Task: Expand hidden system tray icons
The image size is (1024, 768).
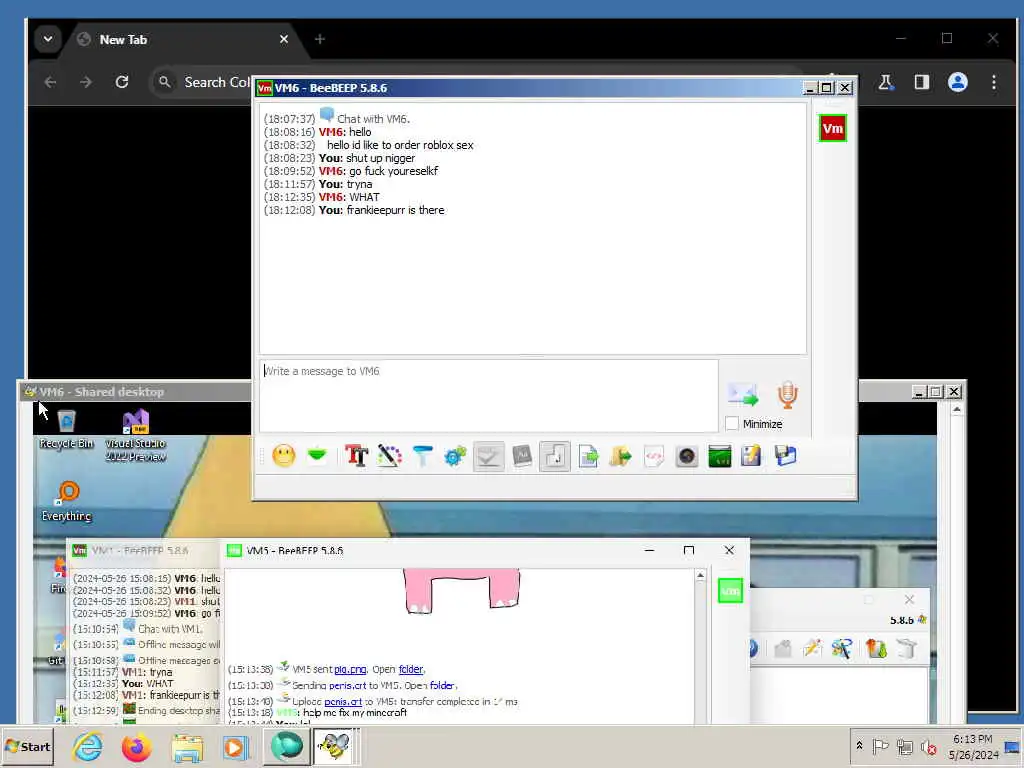Action: click(x=859, y=746)
